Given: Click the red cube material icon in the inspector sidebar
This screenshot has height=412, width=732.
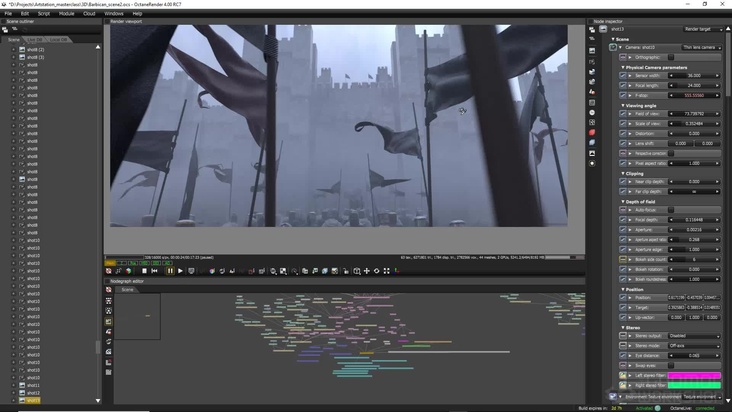Looking at the screenshot, I should [592, 133].
